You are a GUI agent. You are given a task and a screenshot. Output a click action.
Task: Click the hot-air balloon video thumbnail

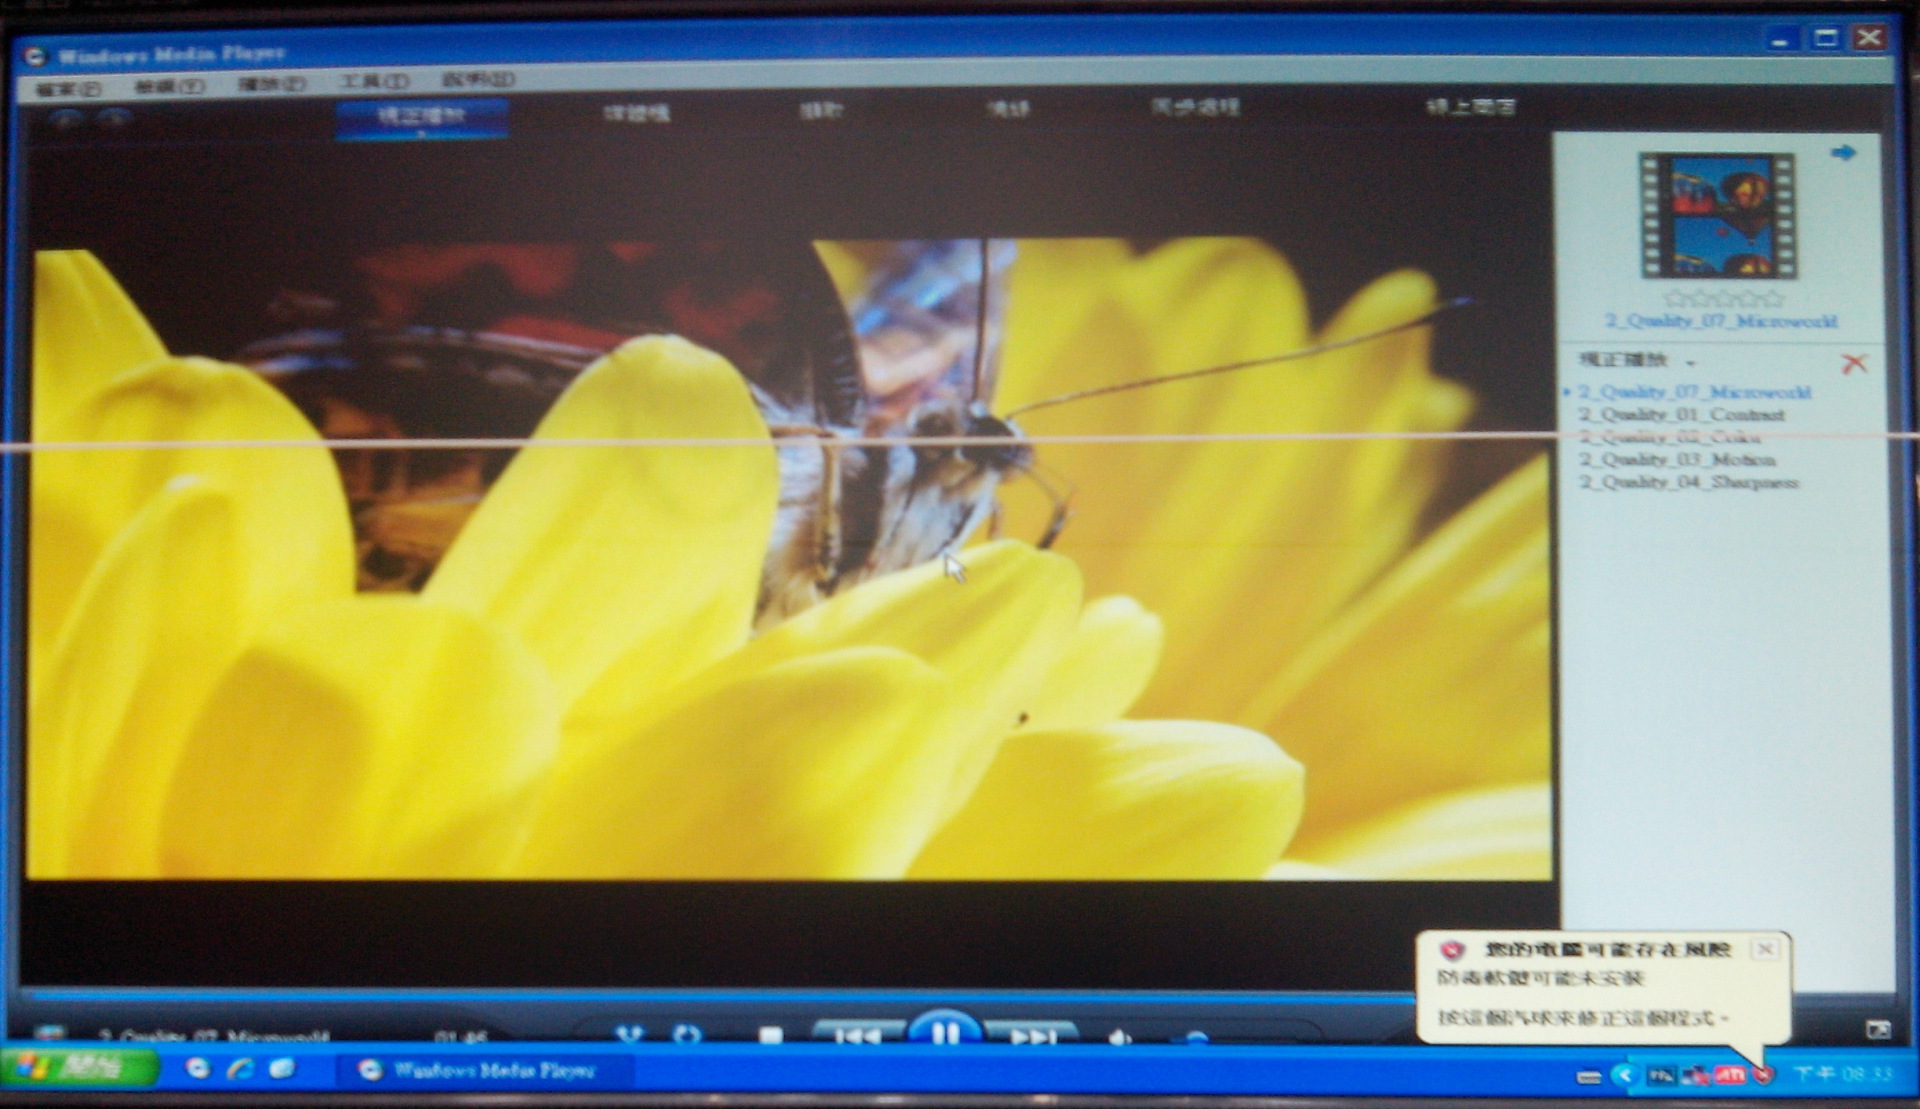(1718, 215)
